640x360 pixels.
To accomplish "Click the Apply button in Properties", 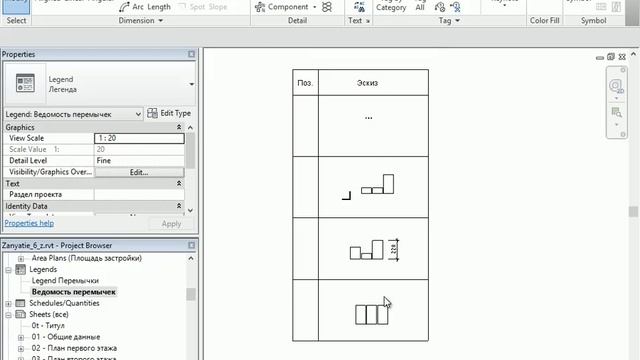I will click(x=171, y=224).
